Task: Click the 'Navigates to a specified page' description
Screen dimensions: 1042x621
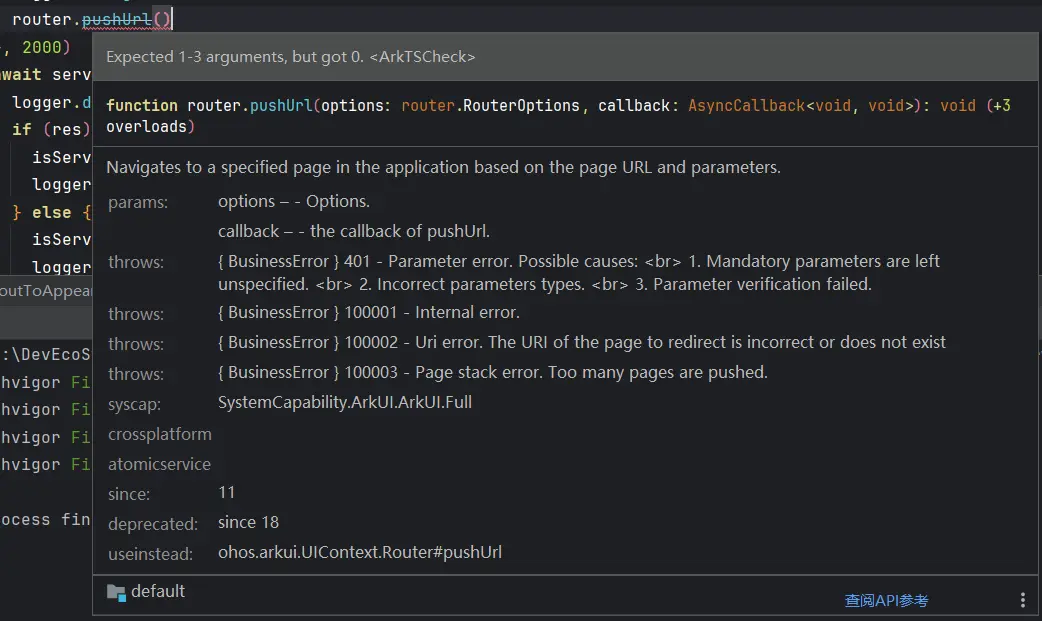Action: click(x=443, y=167)
